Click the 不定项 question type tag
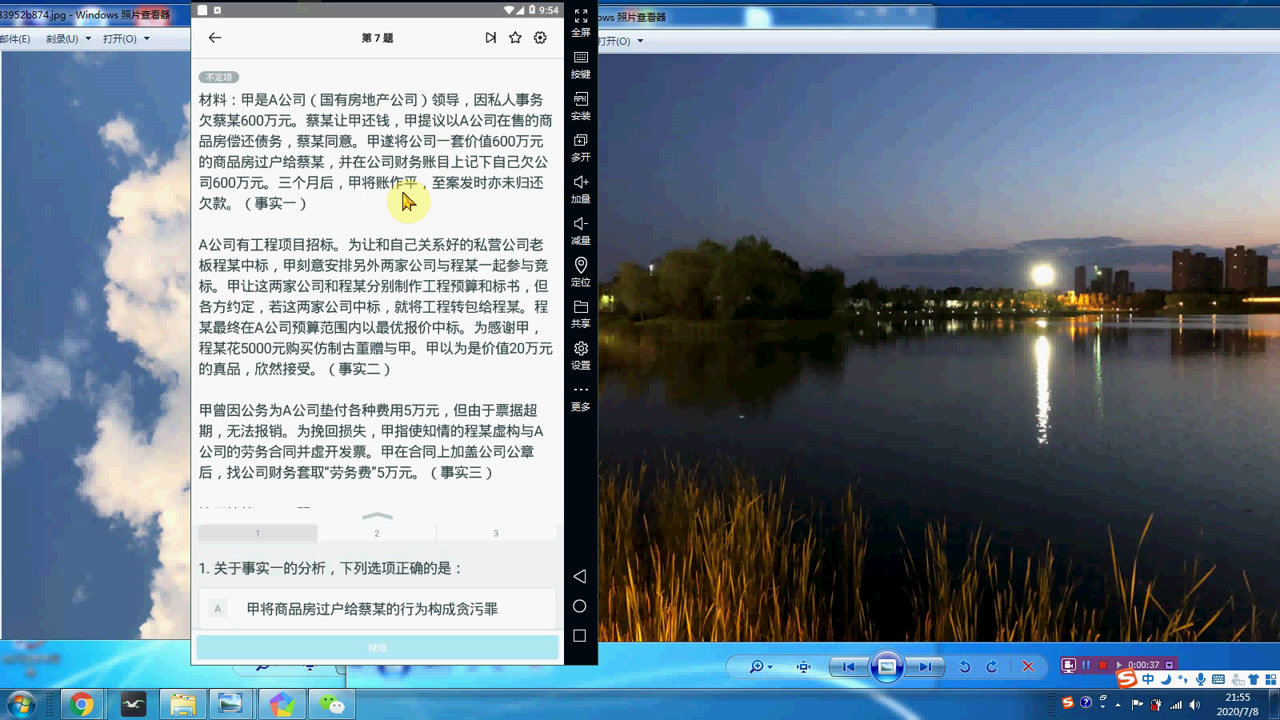Viewport: 1280px width, 720px height. (x=218, y=77)
